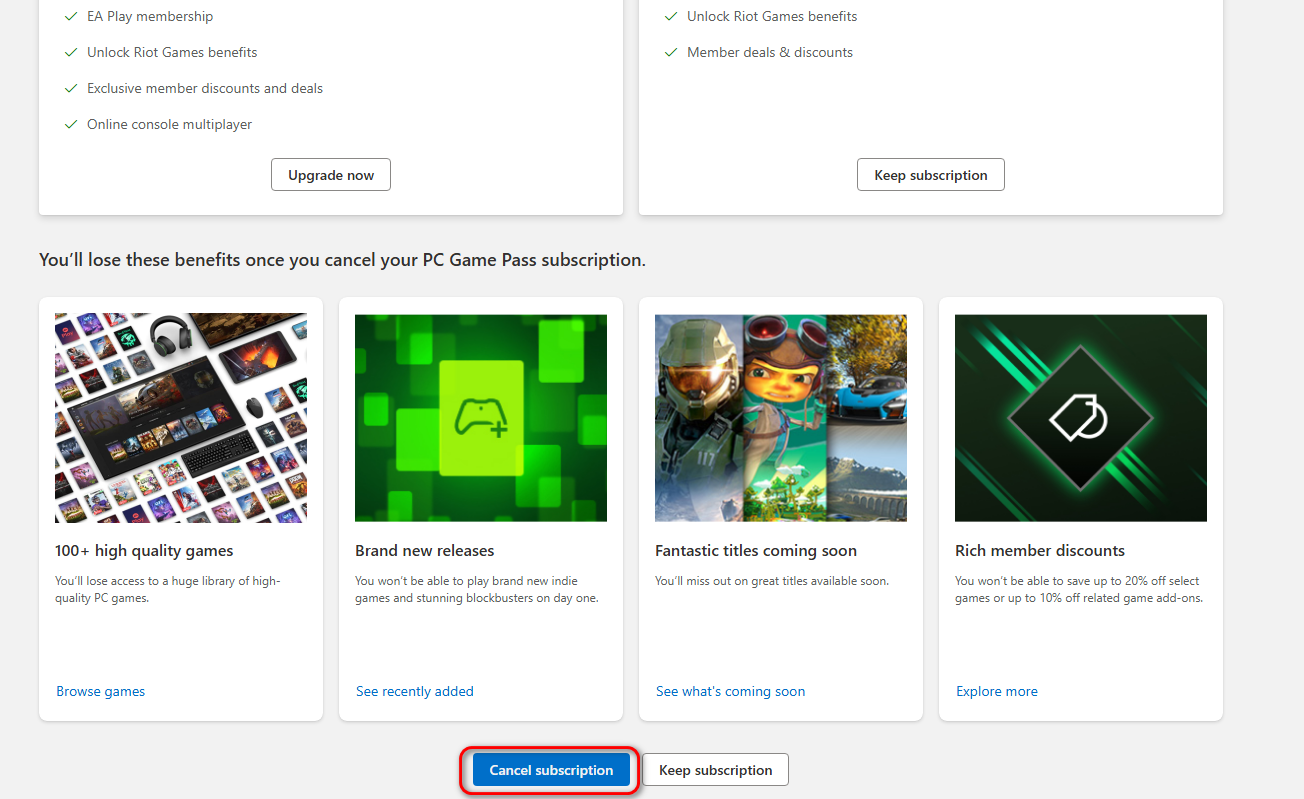Visit the Explore more link
The width and height of the screenshot is (1304, 799).
(997, 691)
